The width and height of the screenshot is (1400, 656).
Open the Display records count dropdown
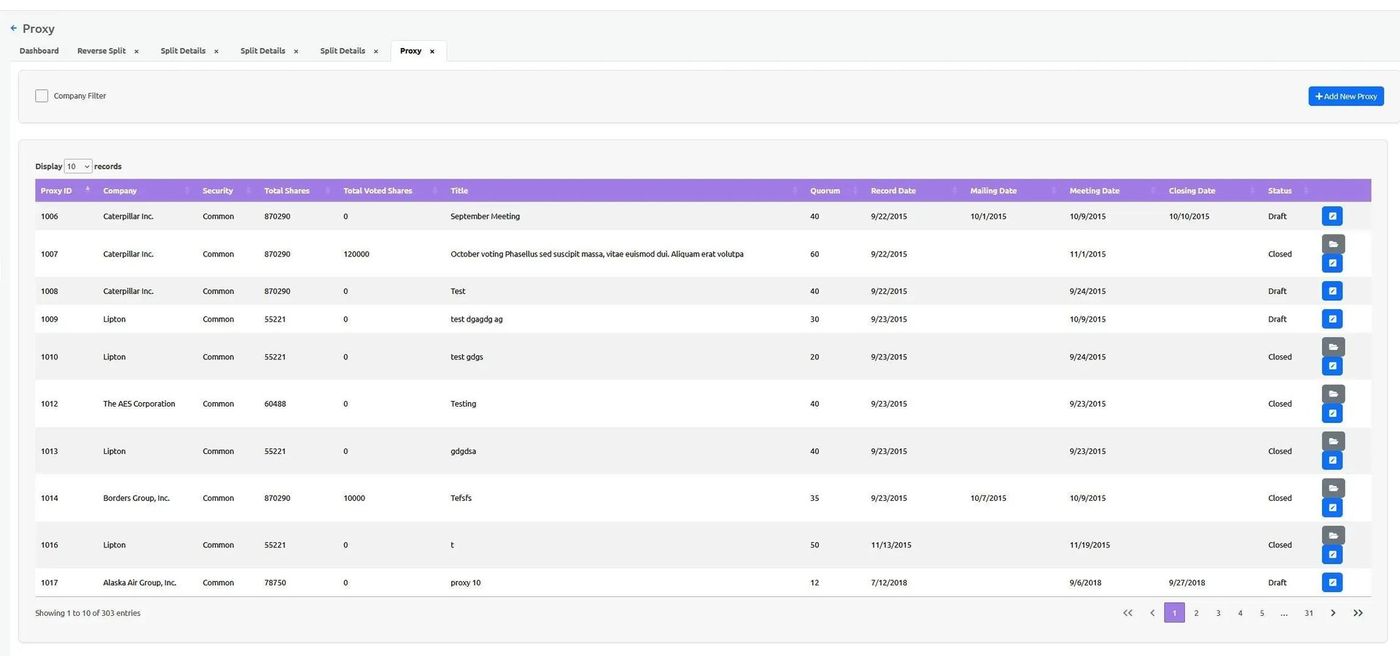coord(78,166)
